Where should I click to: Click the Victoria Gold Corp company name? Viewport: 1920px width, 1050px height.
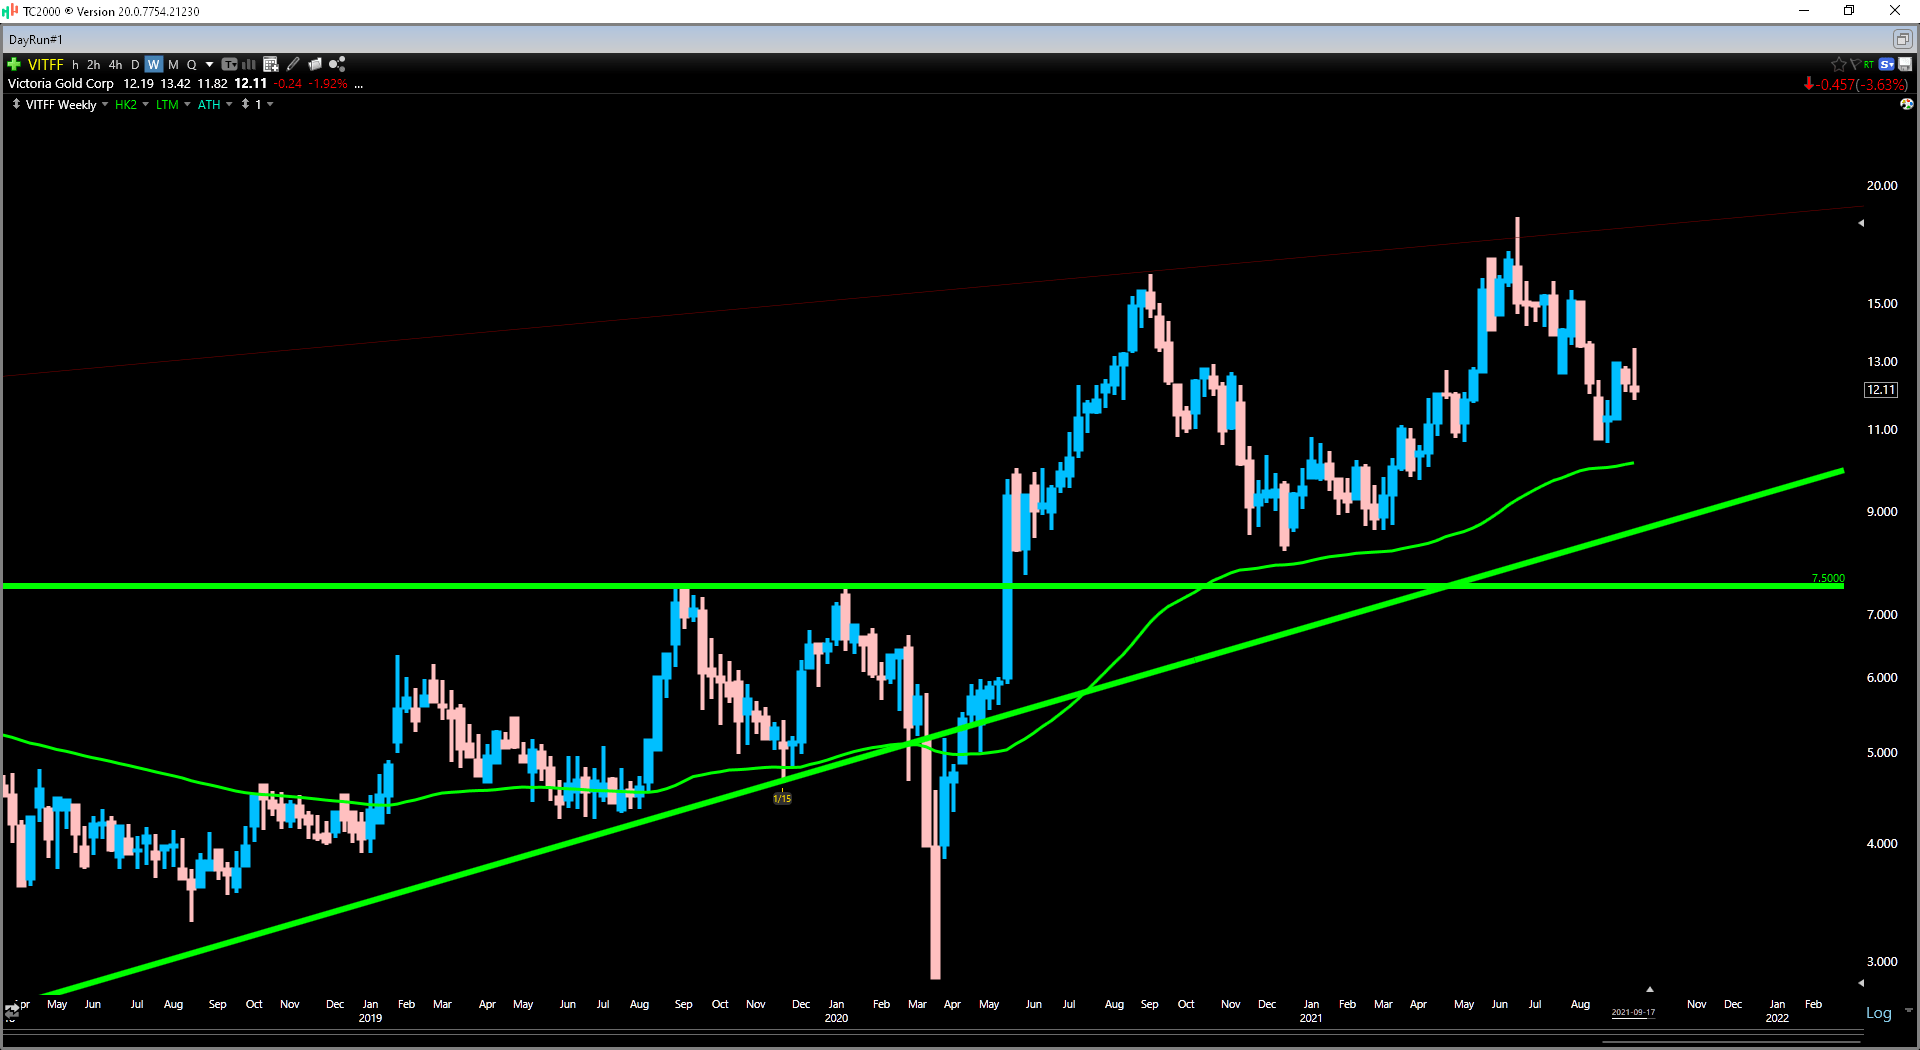coord(61,84)
